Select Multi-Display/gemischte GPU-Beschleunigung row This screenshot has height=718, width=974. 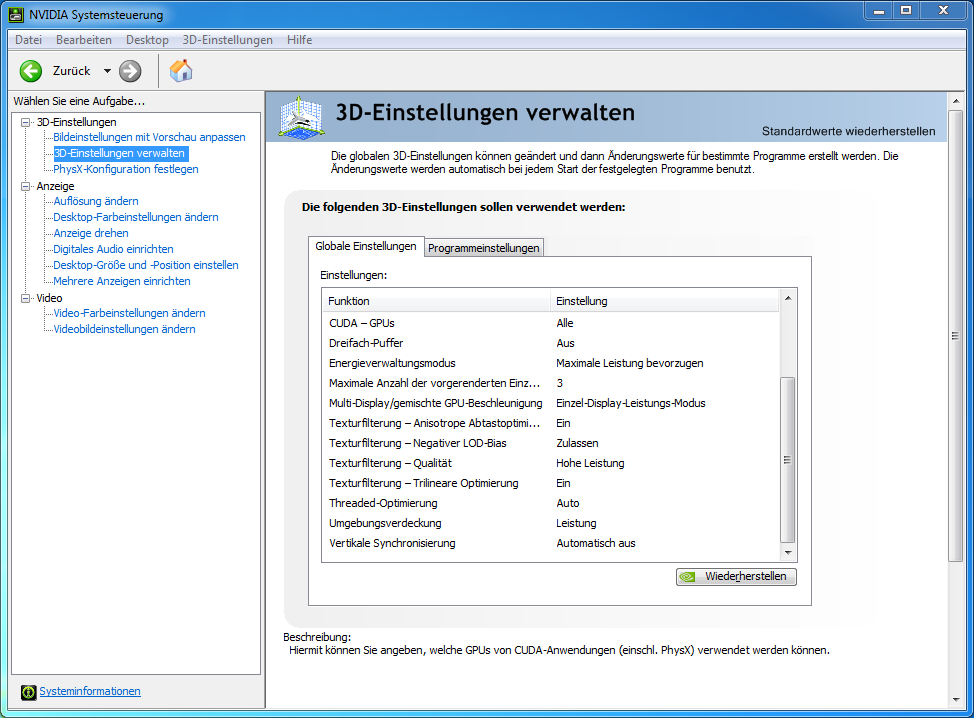(x=551, y=403)
